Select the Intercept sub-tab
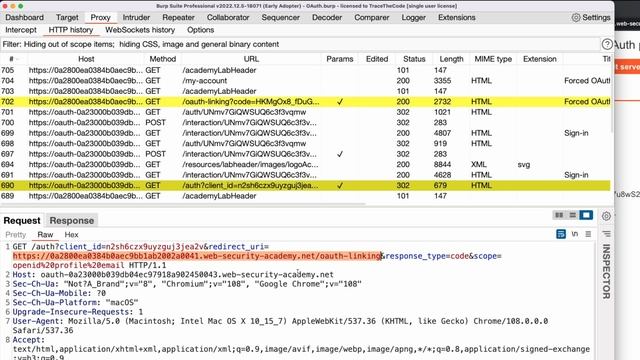This screenshot has height=360, width=640. pyautogui.click(x=21, y=30)
